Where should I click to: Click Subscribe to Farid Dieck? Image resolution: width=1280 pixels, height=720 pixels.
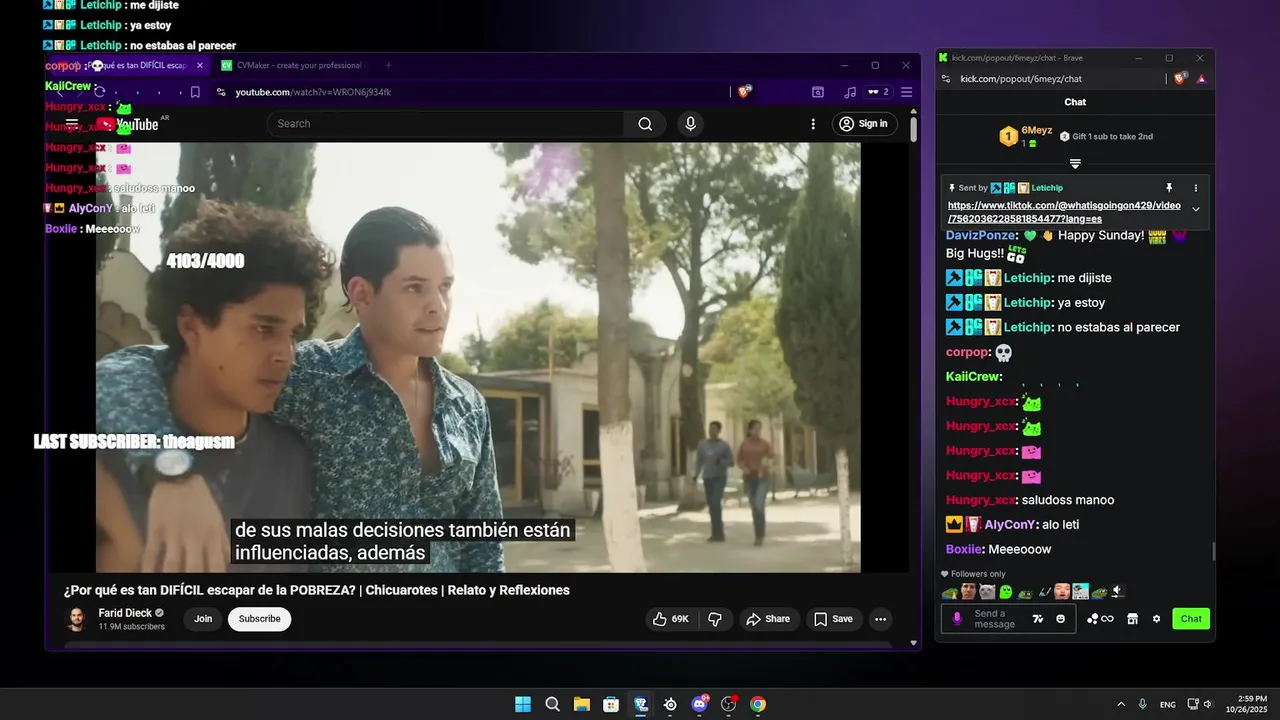[x=259, y=619]
